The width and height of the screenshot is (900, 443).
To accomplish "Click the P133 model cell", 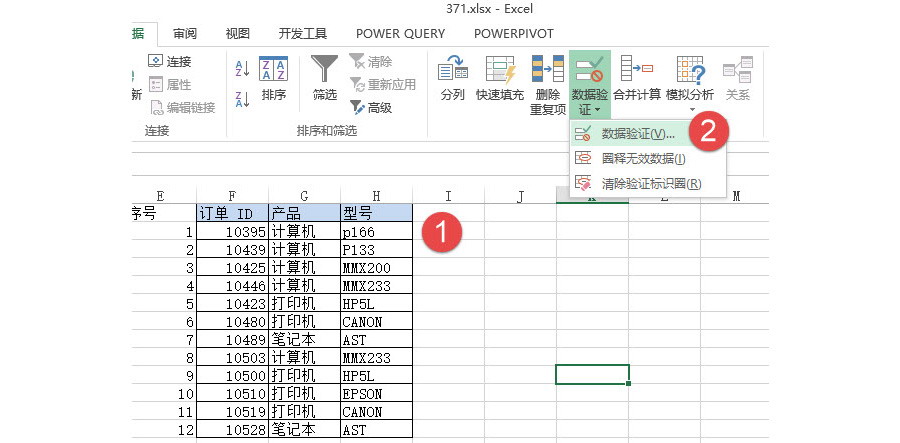I will pyautogui.click(x=376, y=249).
